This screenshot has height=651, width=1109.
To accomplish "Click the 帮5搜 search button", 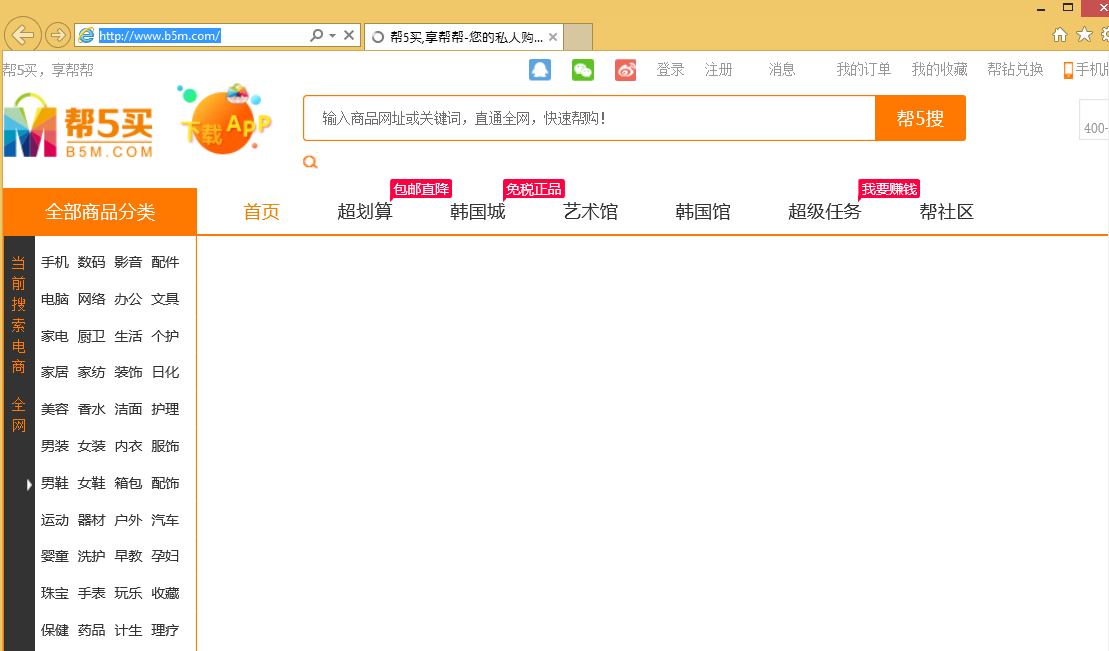I will pyautogui.click(x=921, y=118).
